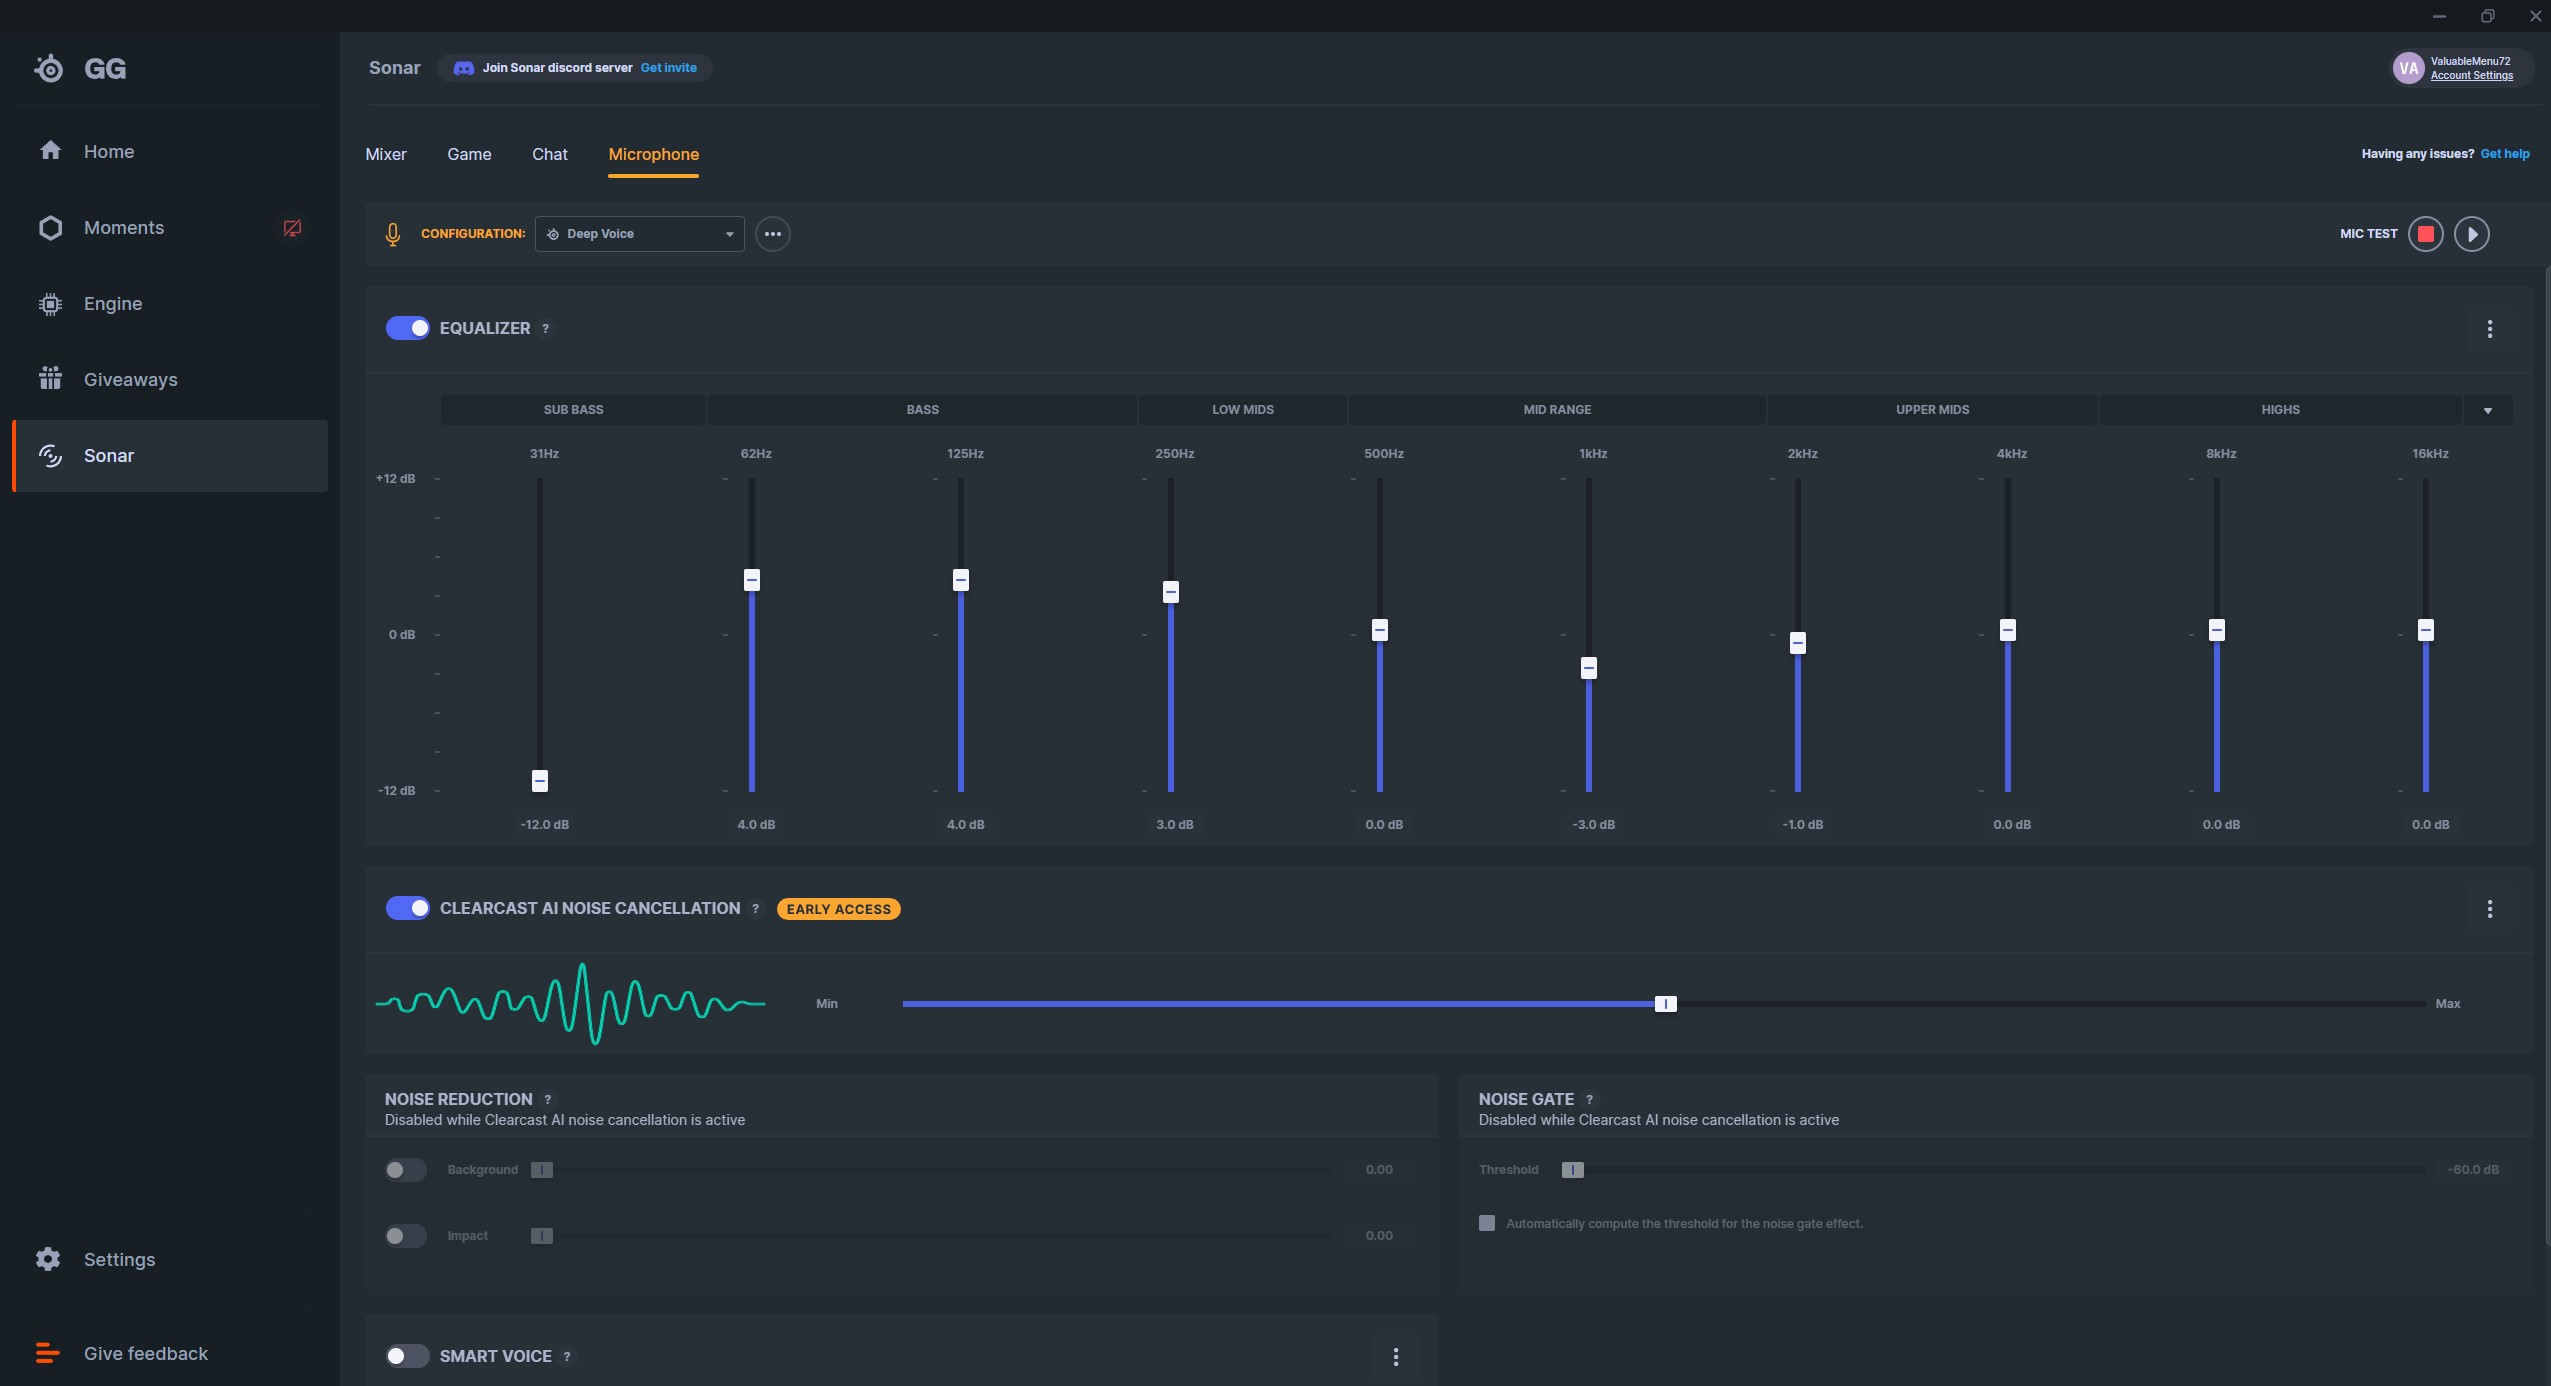The width and height of the screenshot is (2551, 1386).
Task: Show Noise Reduction help question mark
Action: click(x=547, y=1100)
